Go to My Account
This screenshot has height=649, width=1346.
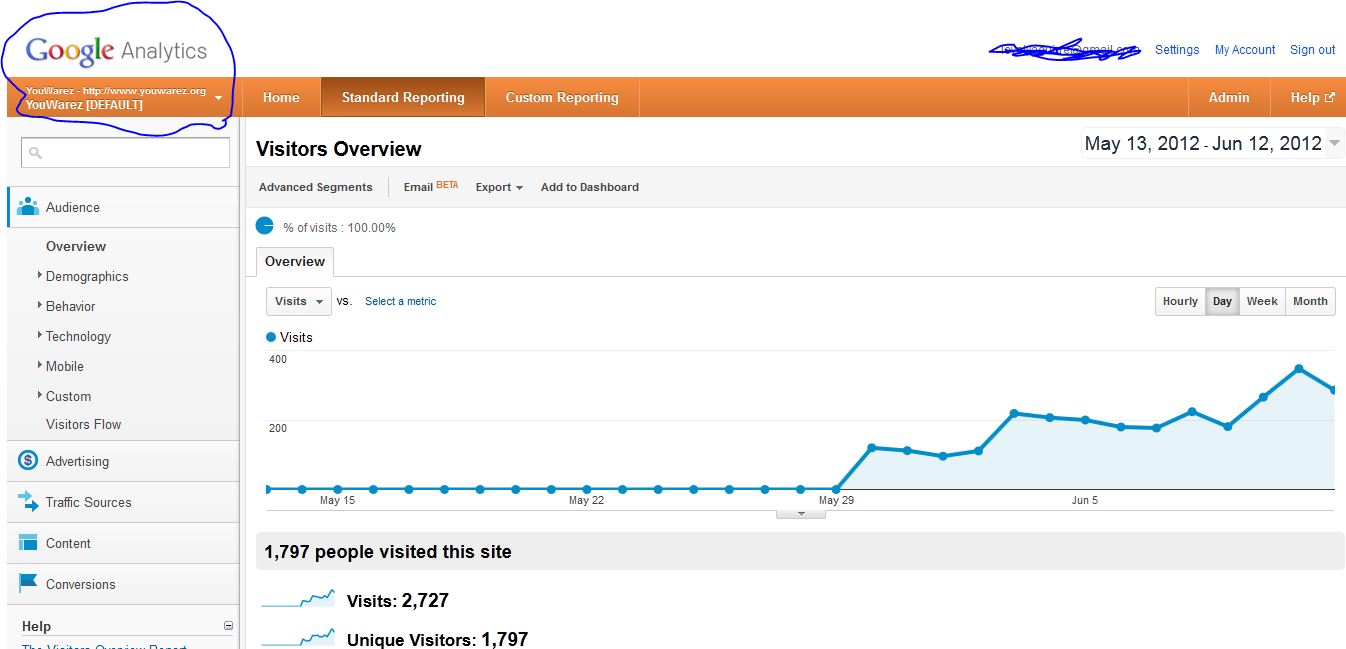coord(1245,50)
